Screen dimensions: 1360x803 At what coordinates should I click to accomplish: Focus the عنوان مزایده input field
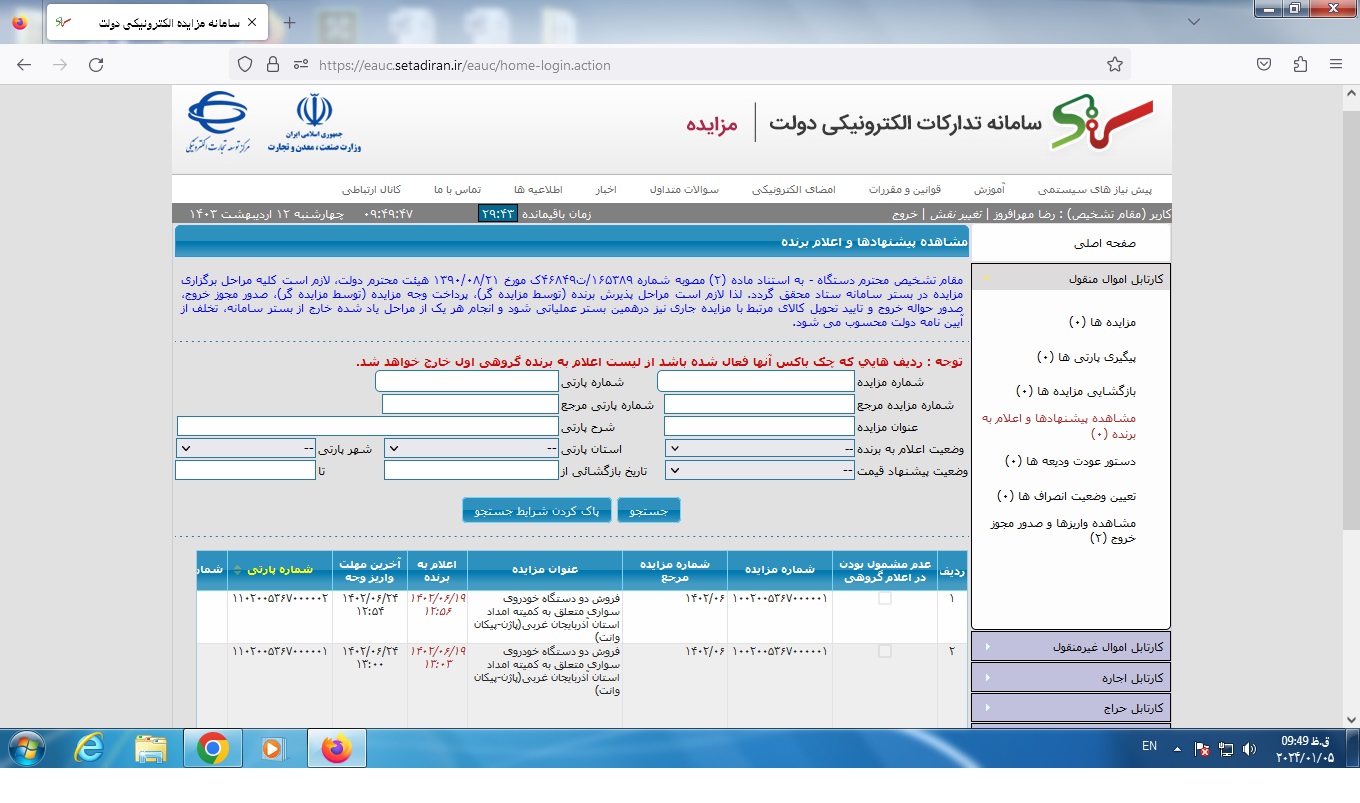[x=760, y=426]
